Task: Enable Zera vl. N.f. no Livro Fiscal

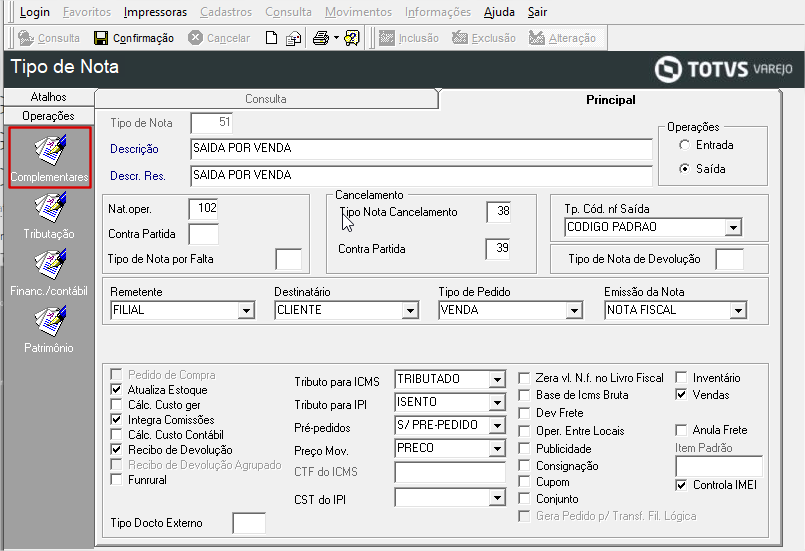Action: point(524,378)
